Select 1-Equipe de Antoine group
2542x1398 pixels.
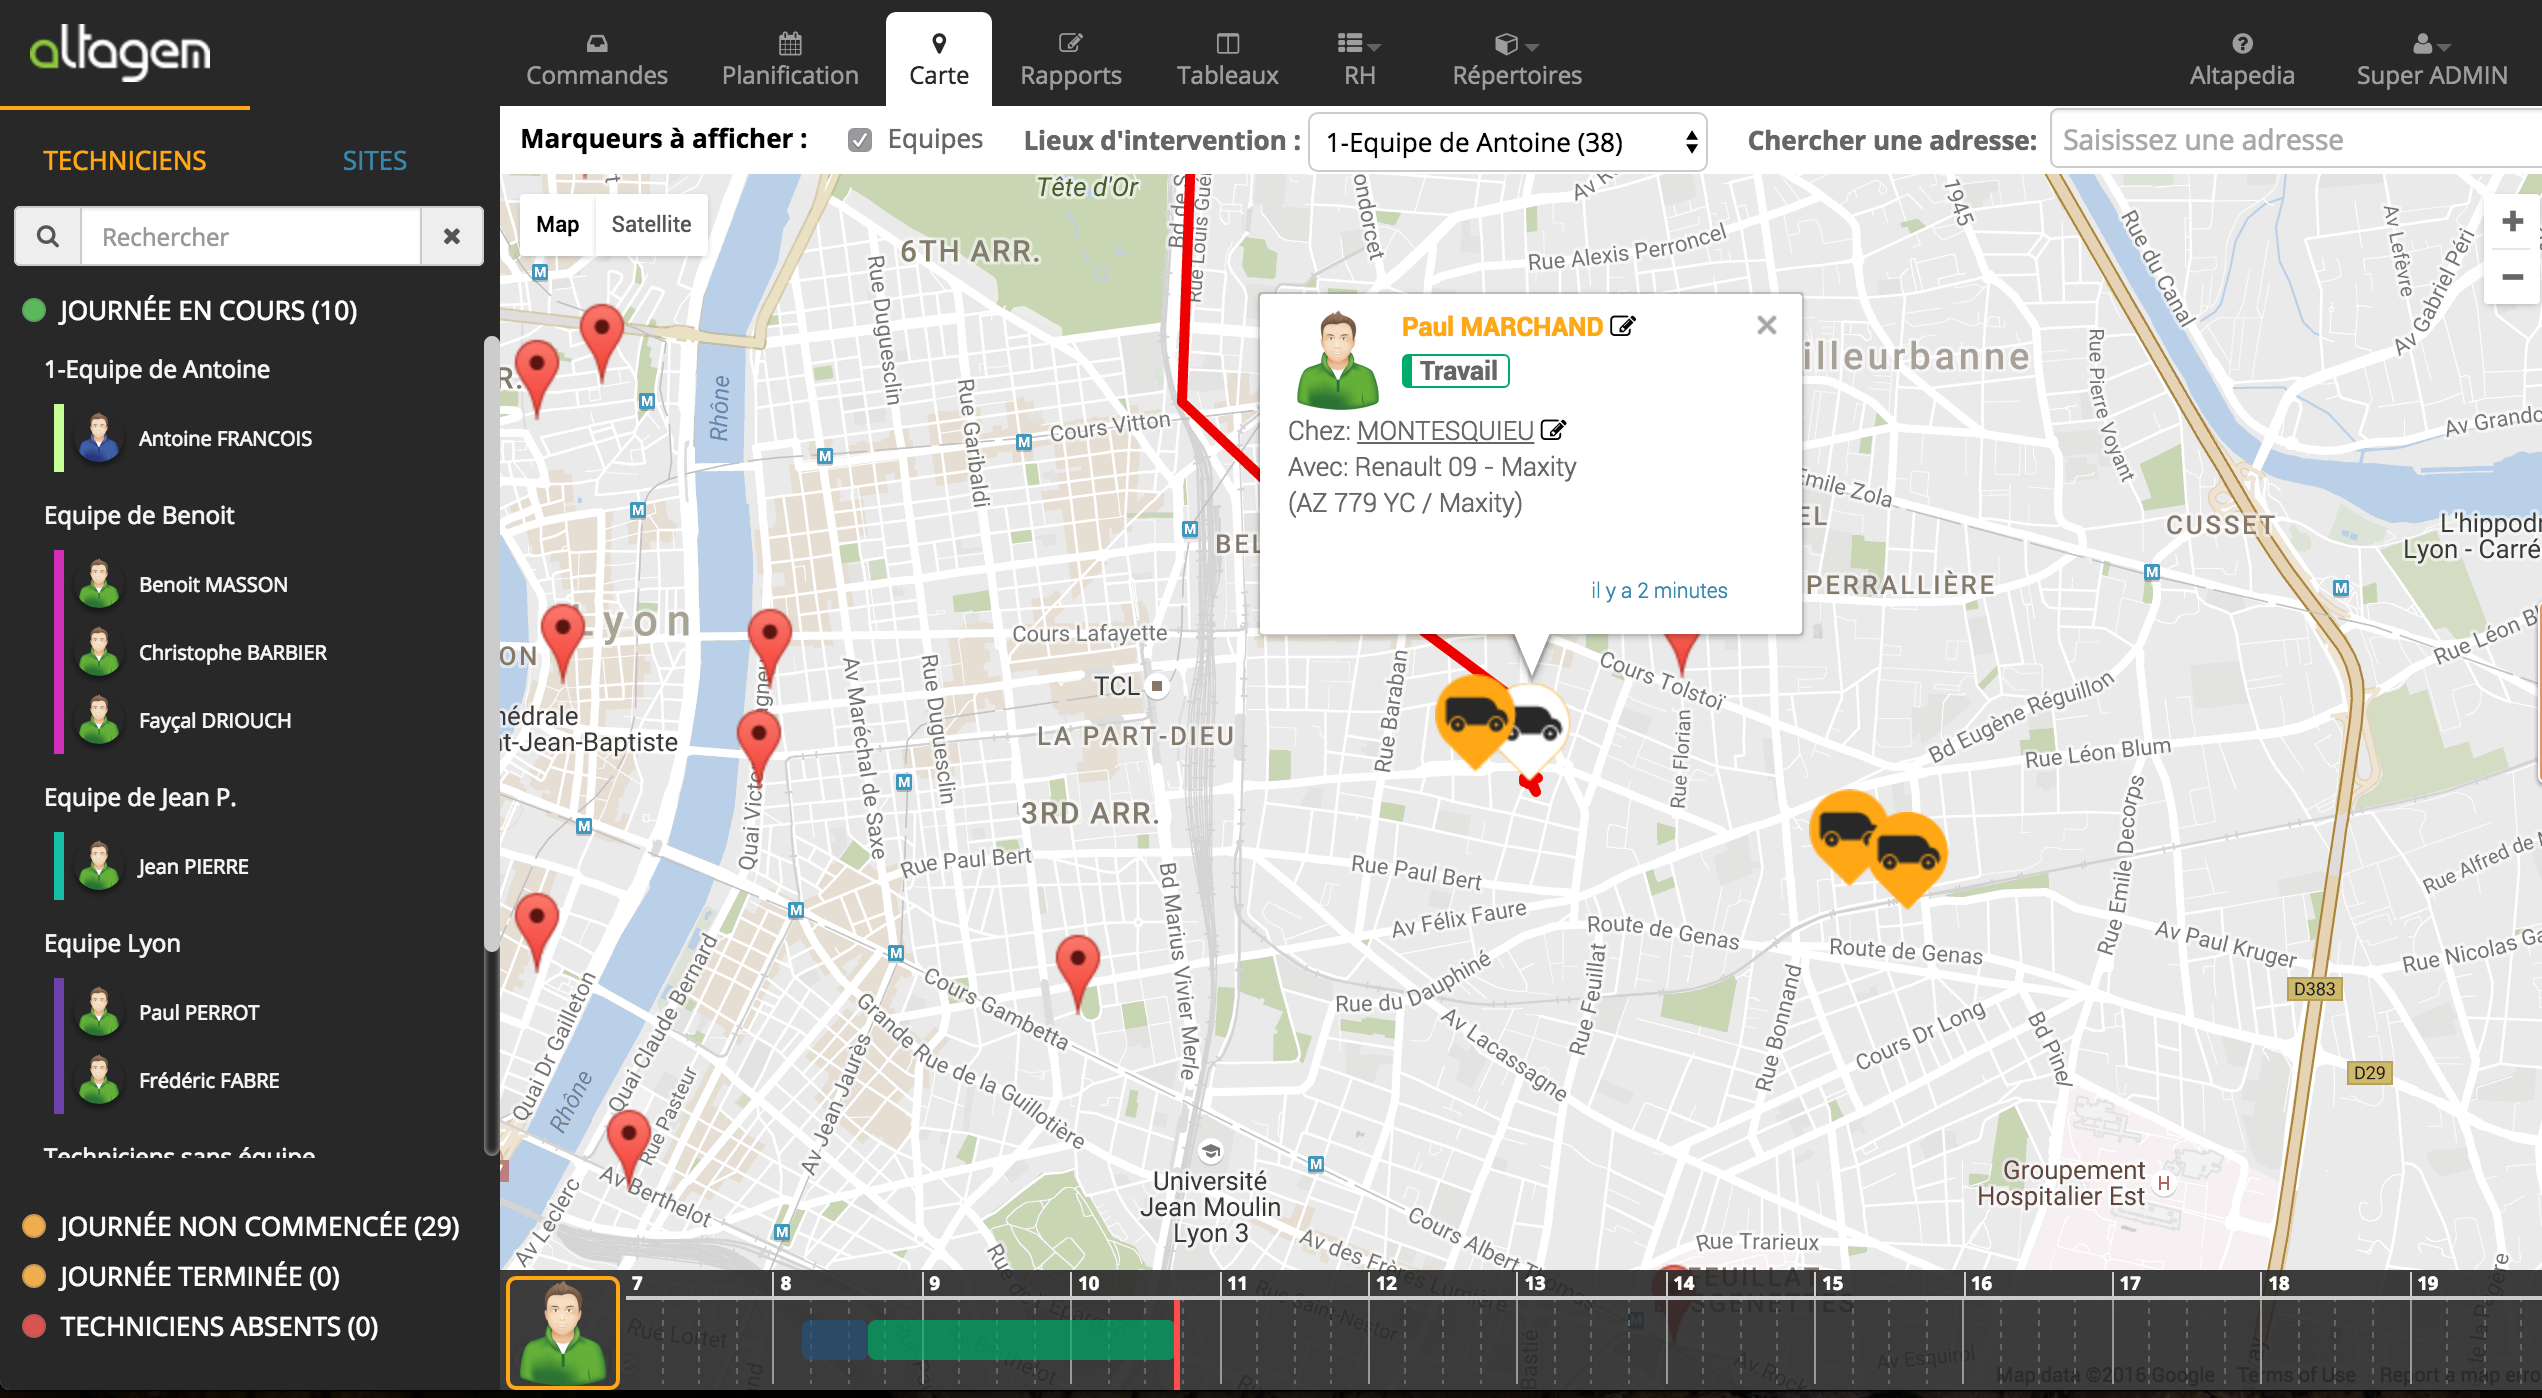pyautogui.click(x=157, y=369)
